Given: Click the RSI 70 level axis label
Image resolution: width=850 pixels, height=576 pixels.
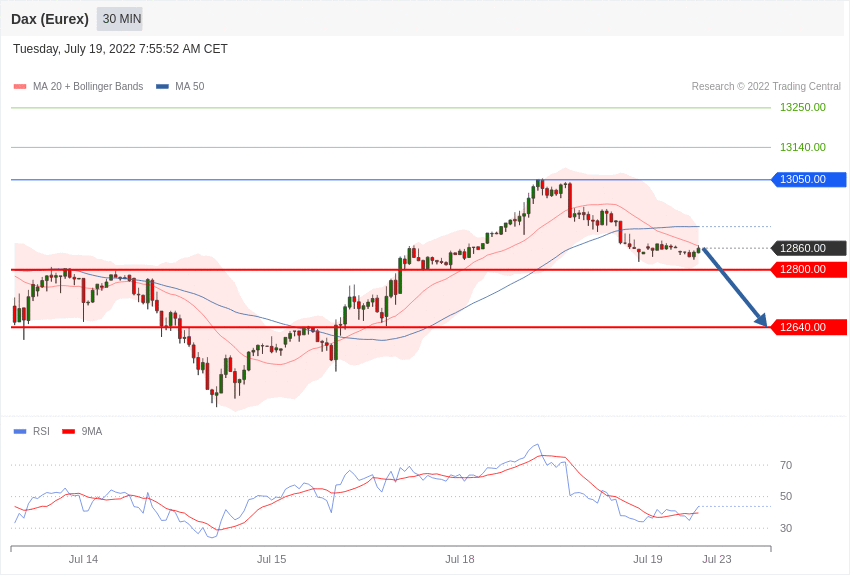Looking at the screenshot, I should 786,465.
